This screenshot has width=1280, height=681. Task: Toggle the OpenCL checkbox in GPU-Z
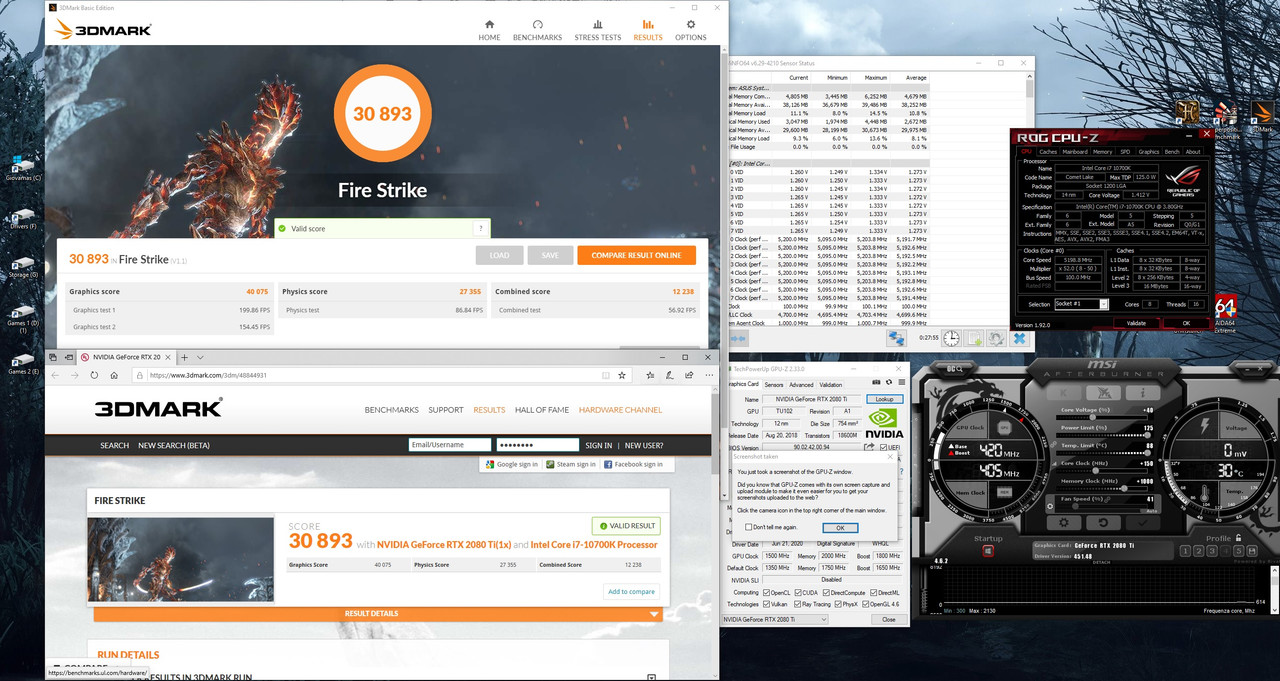766,592
